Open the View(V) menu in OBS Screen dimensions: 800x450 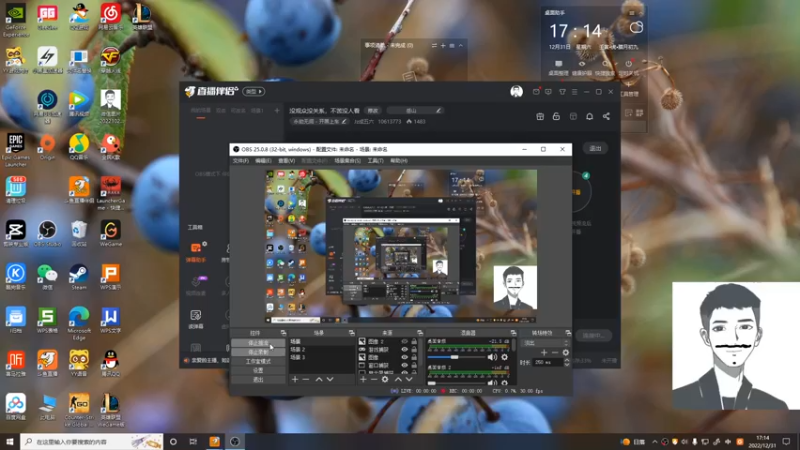click(x=286, y=161)
